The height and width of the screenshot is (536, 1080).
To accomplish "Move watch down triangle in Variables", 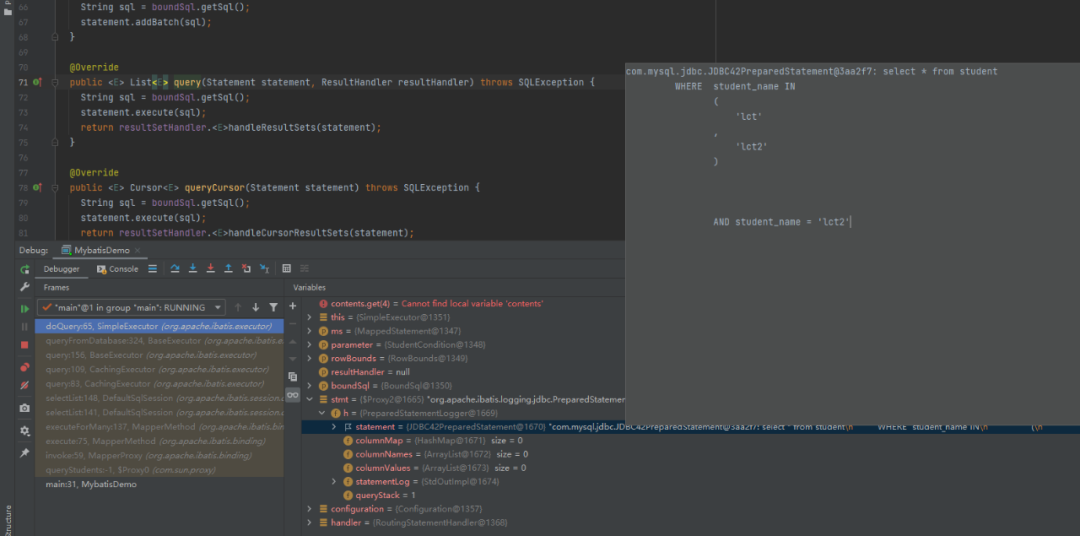I will coord(292,358).
